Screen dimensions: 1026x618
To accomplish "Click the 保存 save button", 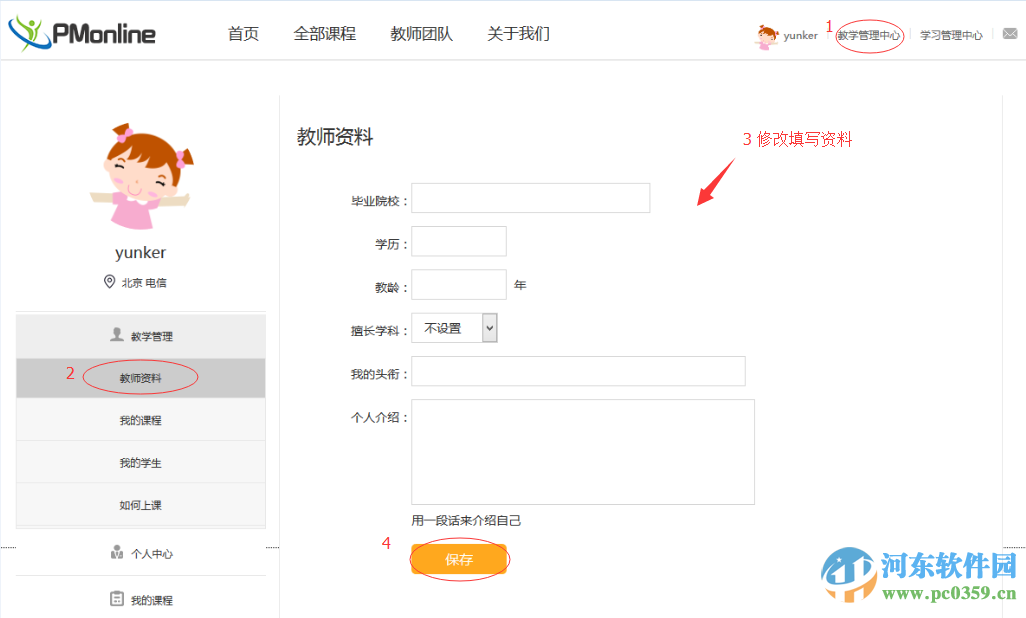I will pyautogui.click(x=459, y=560).
